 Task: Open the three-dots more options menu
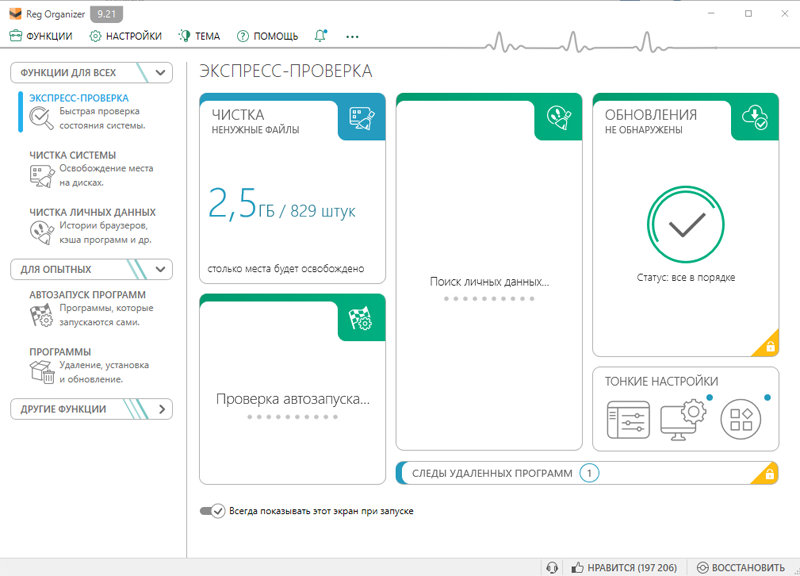tap(352, 37)
